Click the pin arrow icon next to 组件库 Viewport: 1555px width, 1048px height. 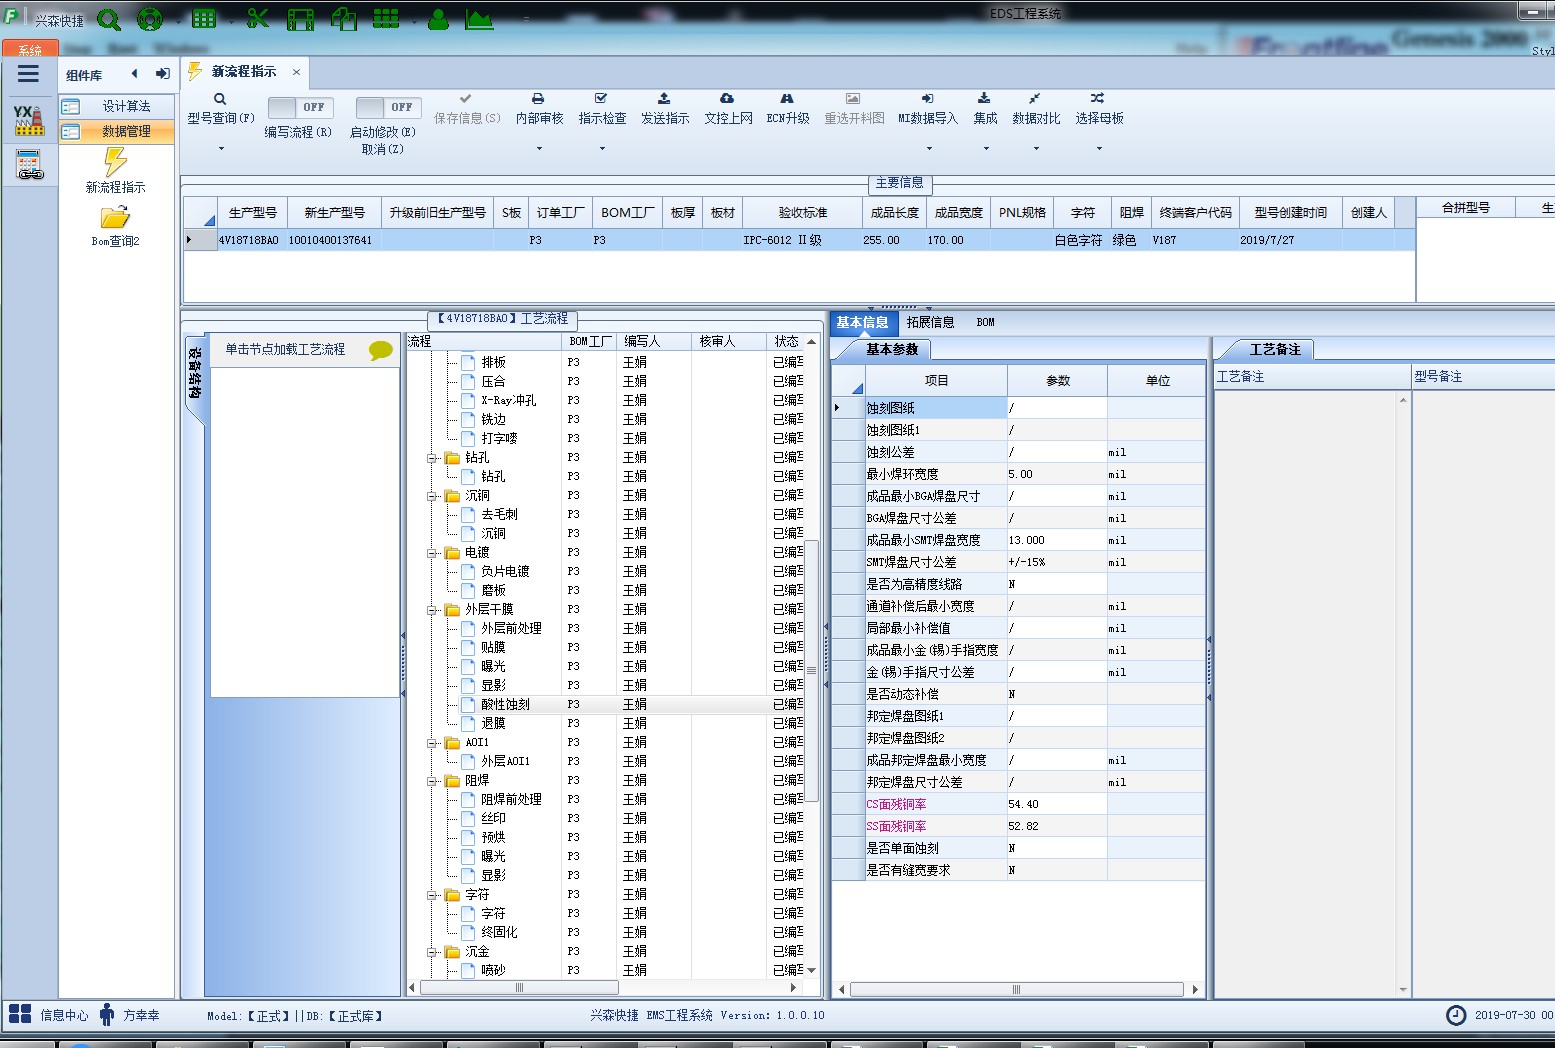(x=163, y=73)
